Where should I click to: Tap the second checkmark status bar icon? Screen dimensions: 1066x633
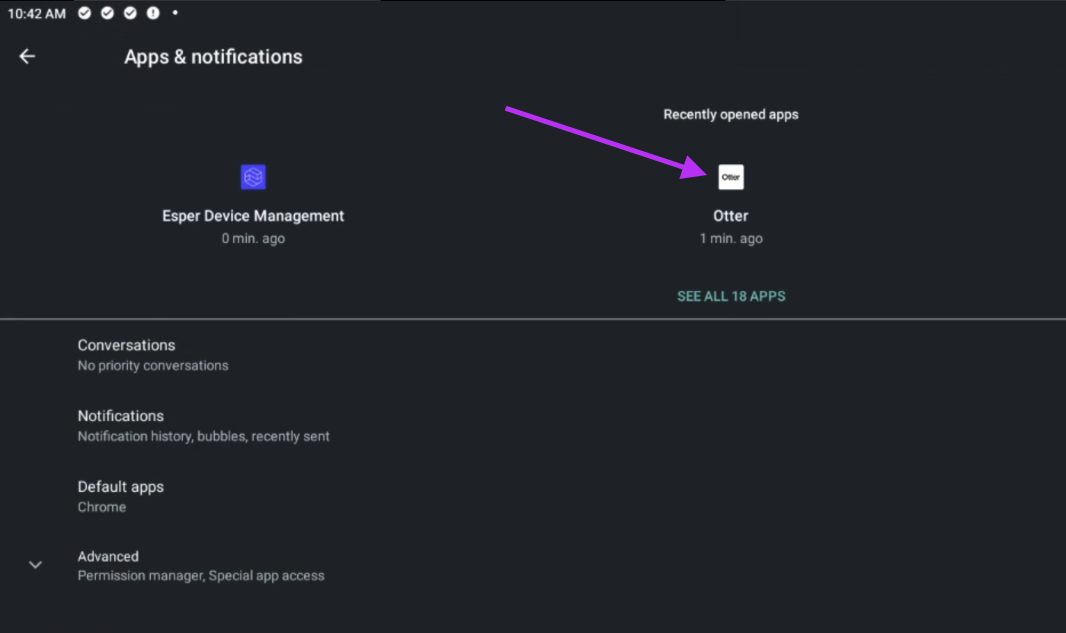click(x=108, y=13)
